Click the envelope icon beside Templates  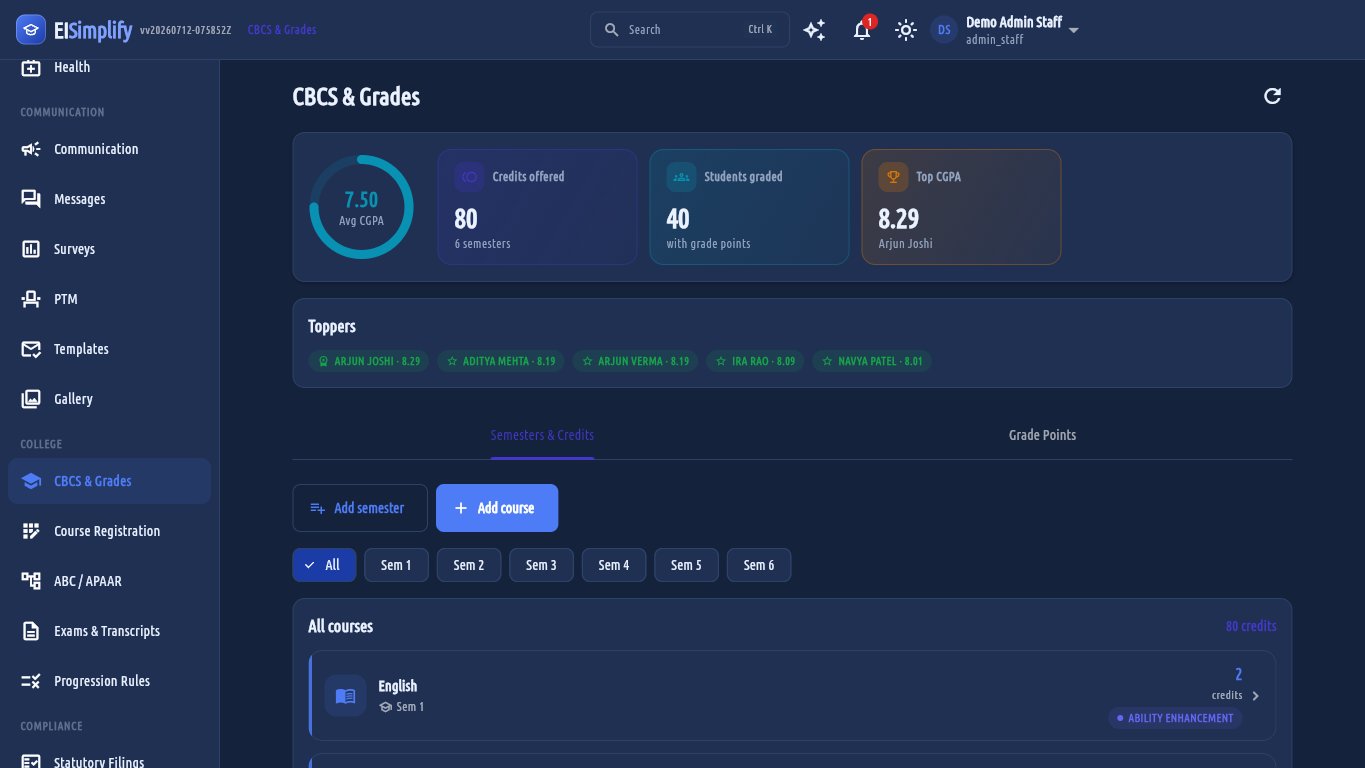coord(31,349)
